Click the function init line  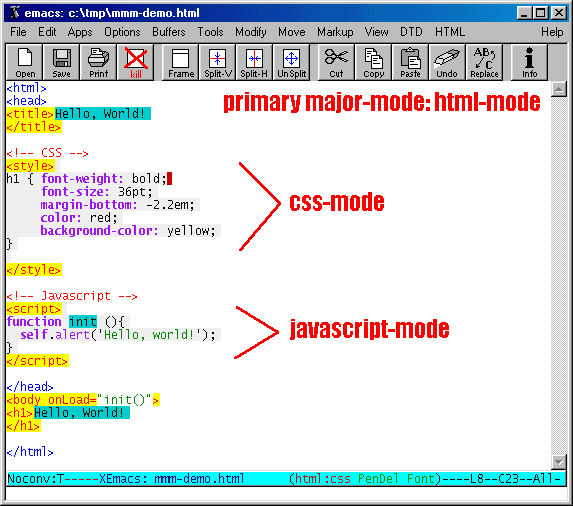[x=66, y=322]
